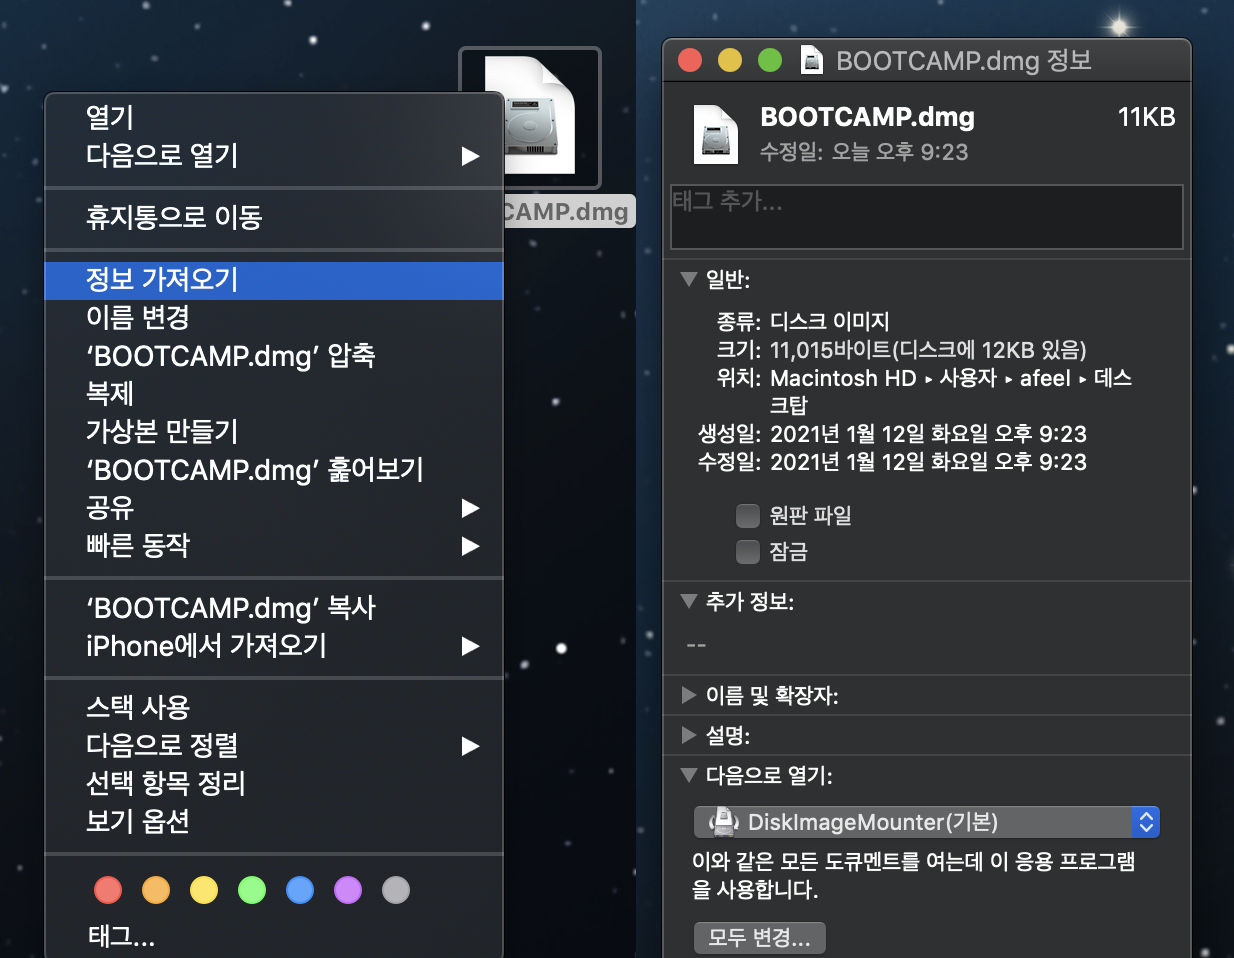Click the disk icon inside DiskImageMounter popup
The image size is (1234, 958).
tap(723, 822)
